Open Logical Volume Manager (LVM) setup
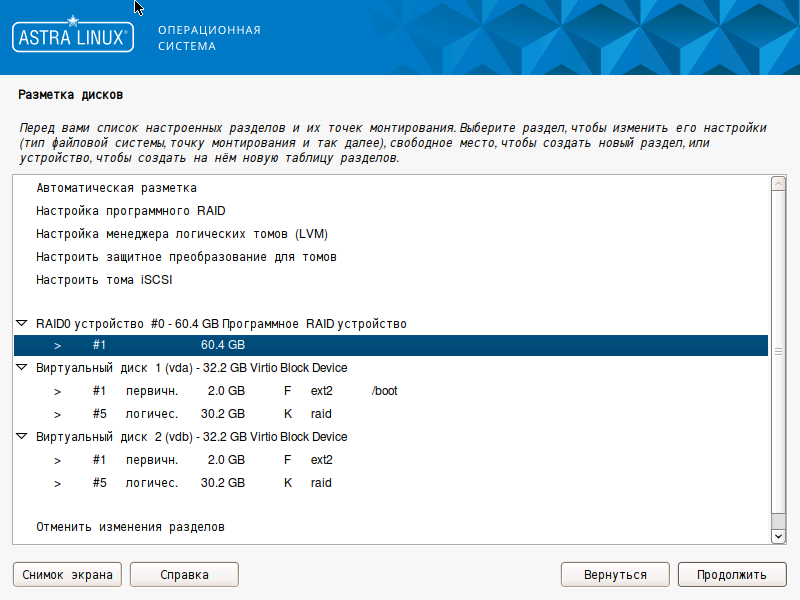The image size is (800, 600). (182, 234)
